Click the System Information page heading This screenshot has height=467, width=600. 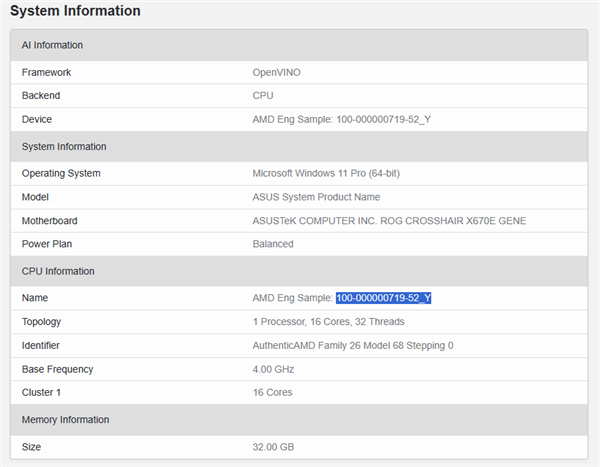75,11
